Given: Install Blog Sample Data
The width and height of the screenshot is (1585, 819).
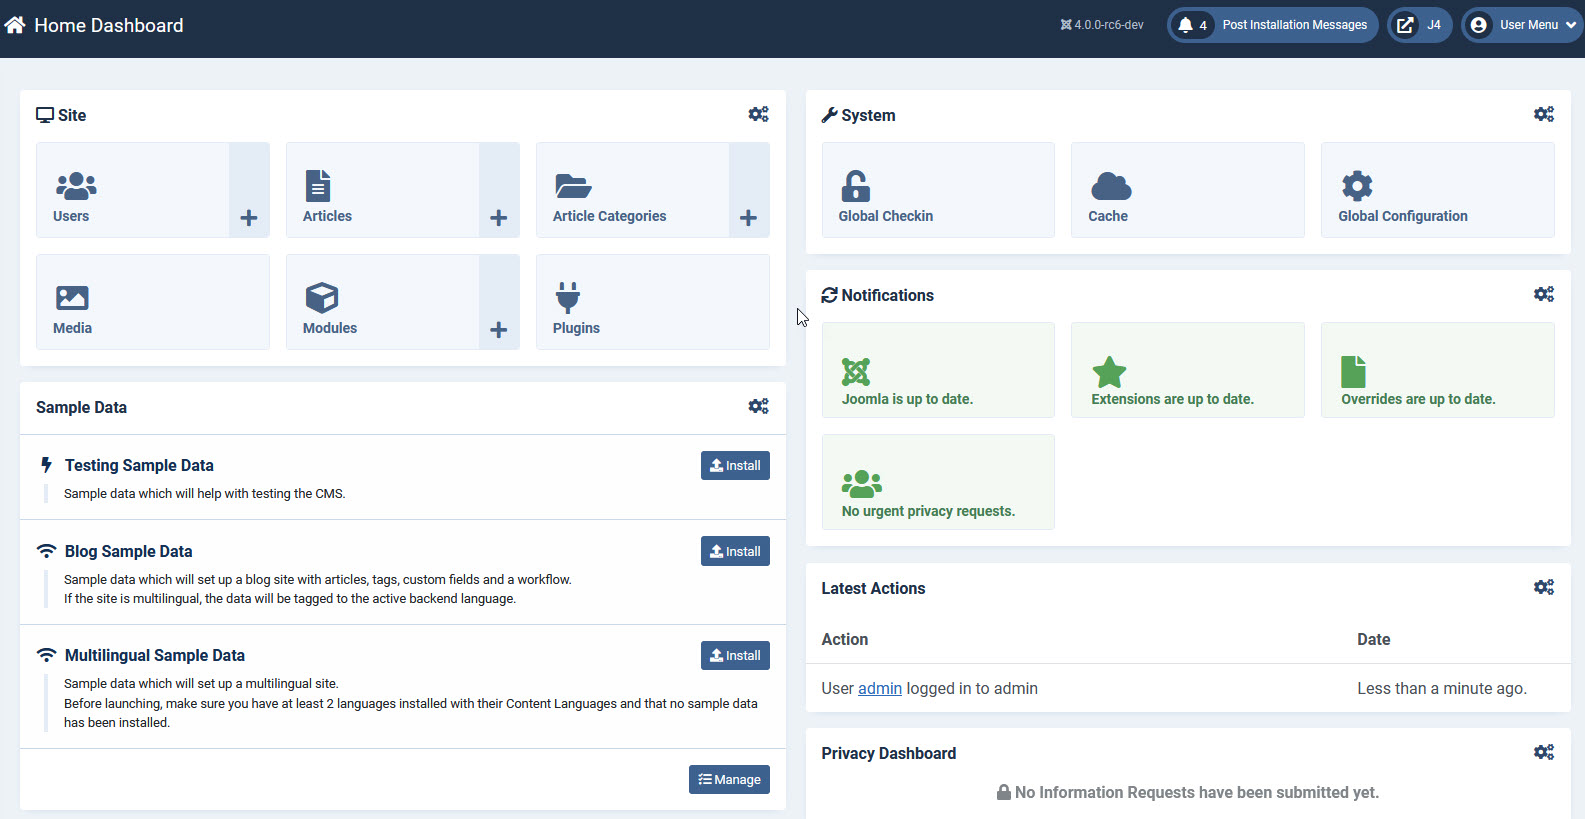Looking at the screenshot, I should (735, 552).
